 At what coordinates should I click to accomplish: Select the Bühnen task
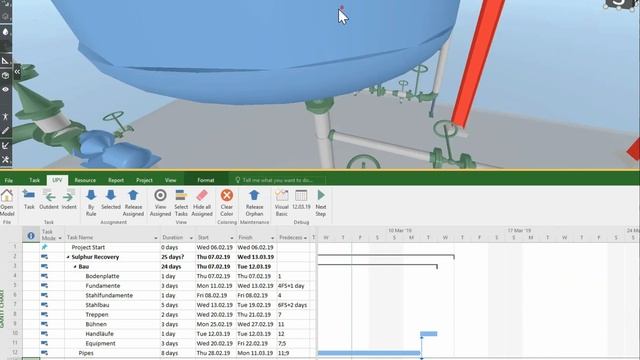[x=96, y=324]
